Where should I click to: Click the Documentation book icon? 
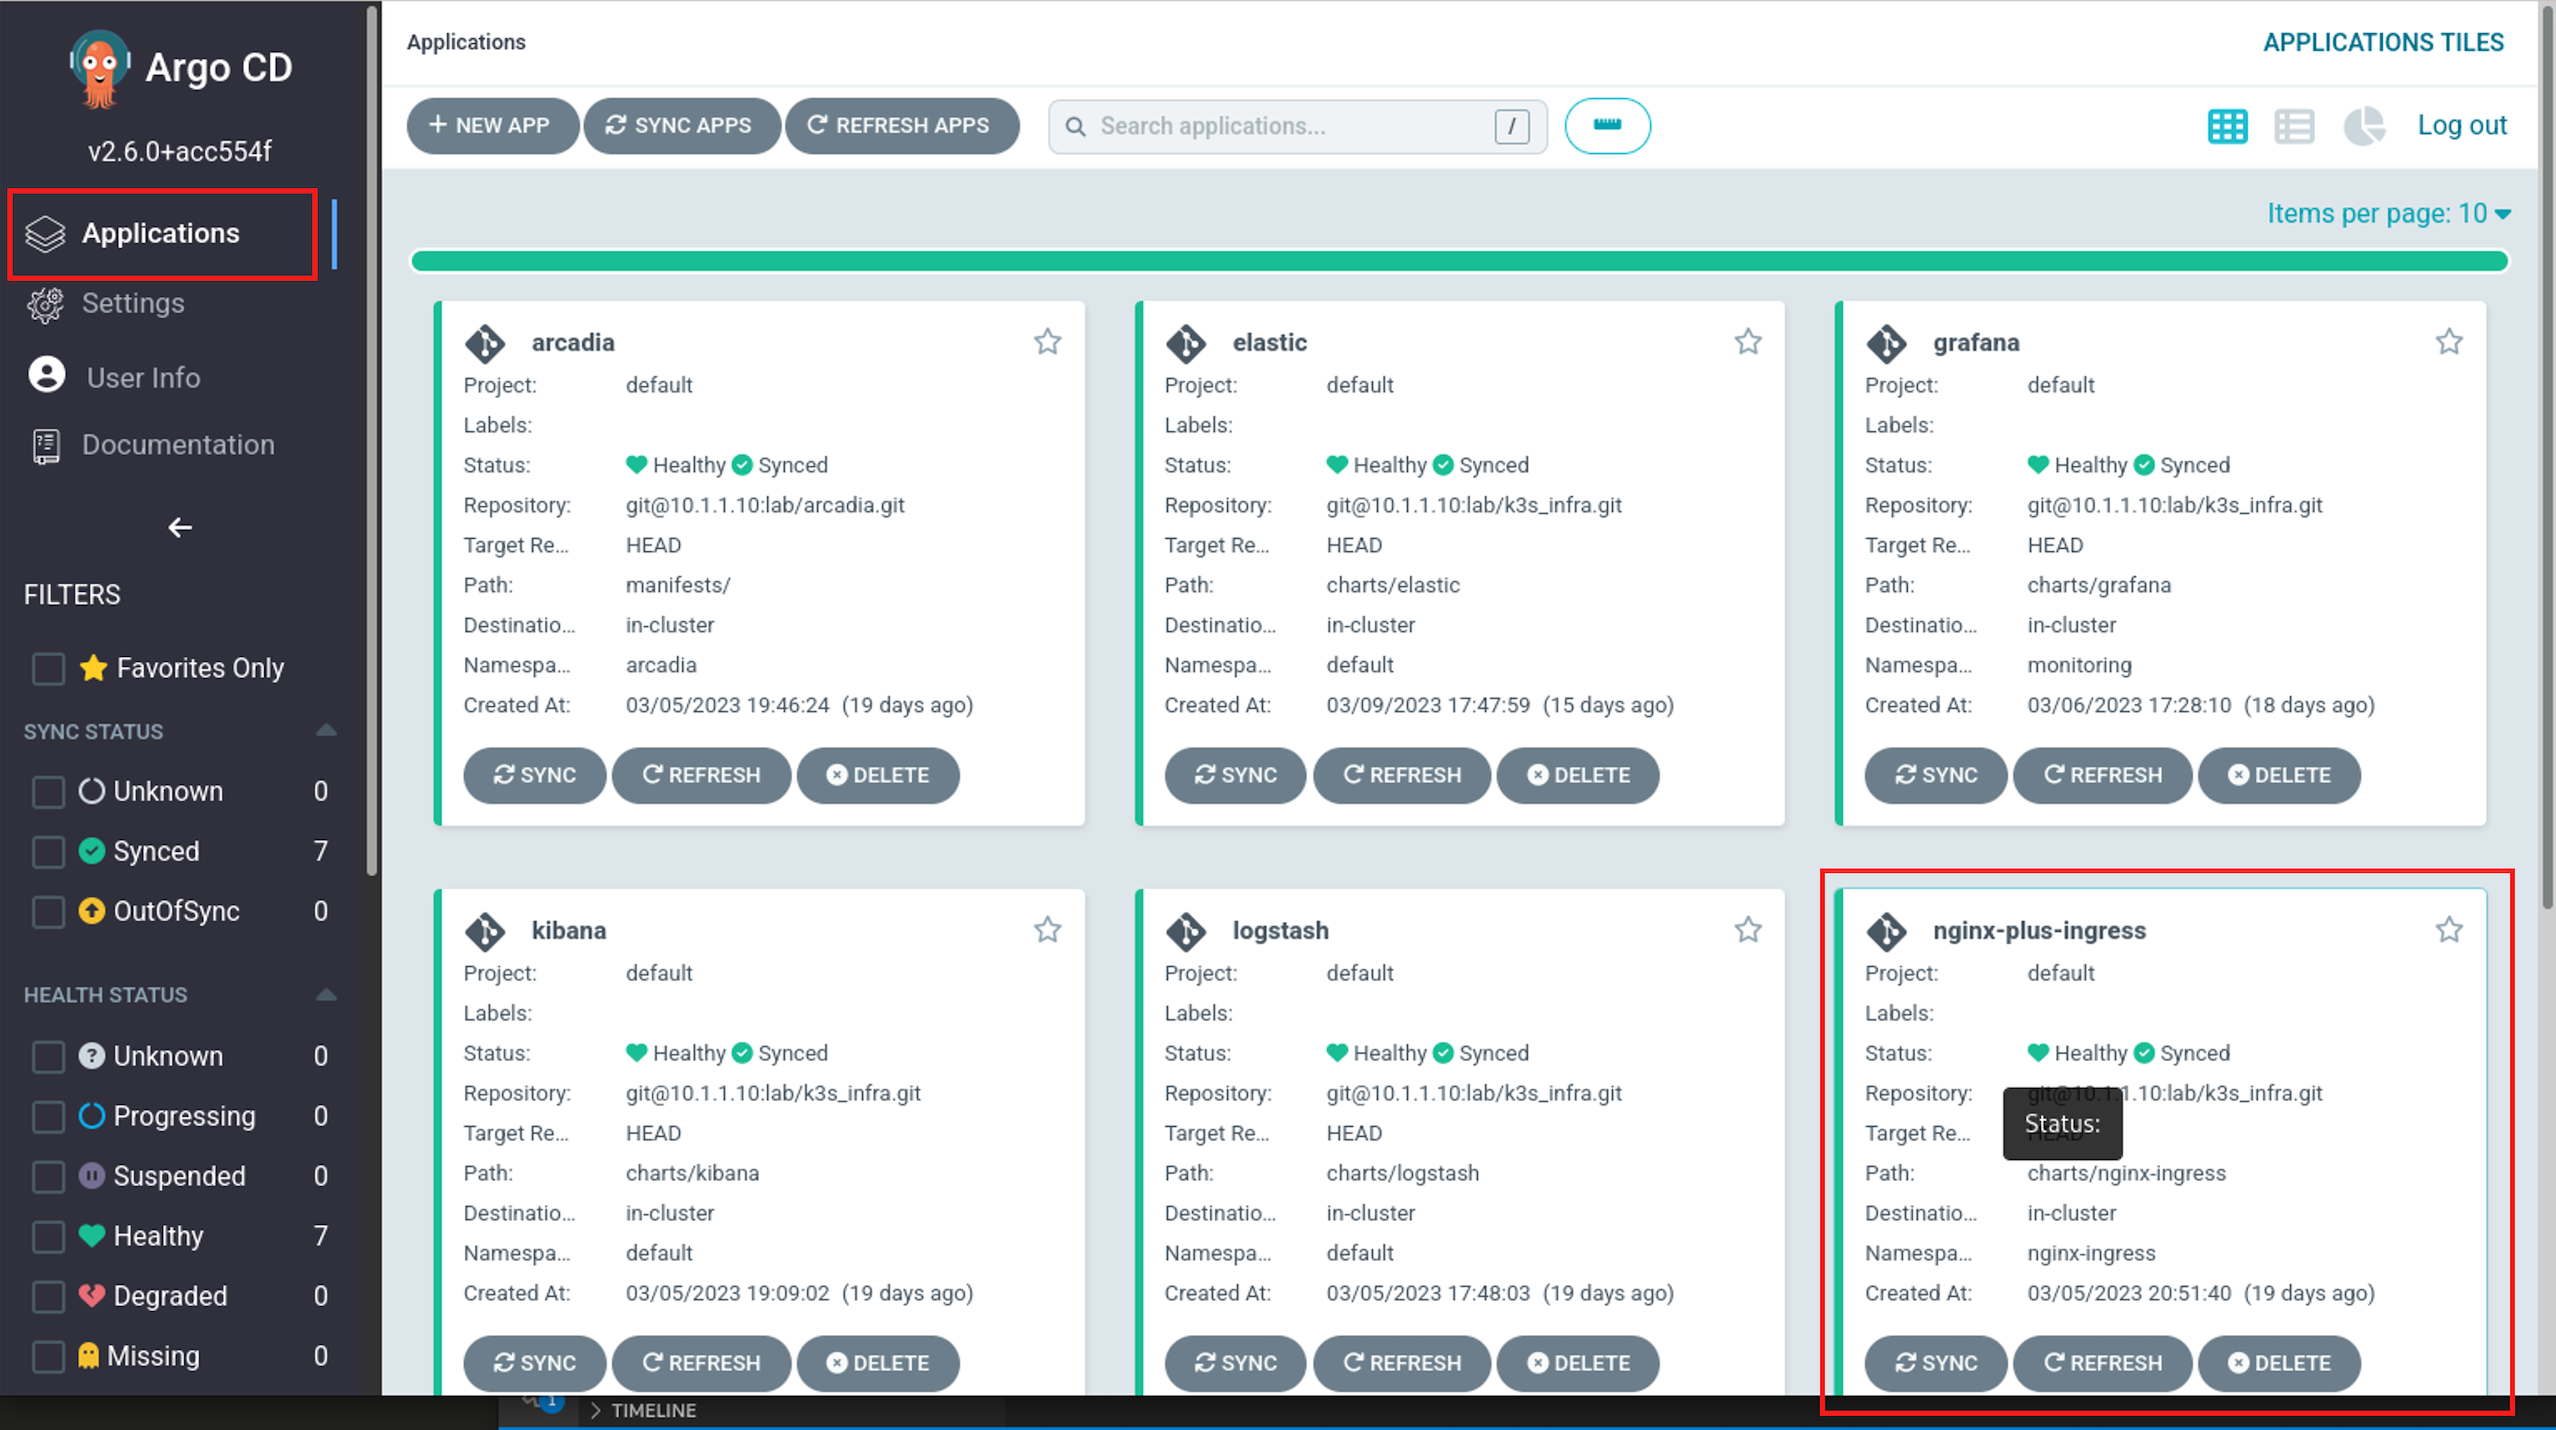tap(46, 446)
